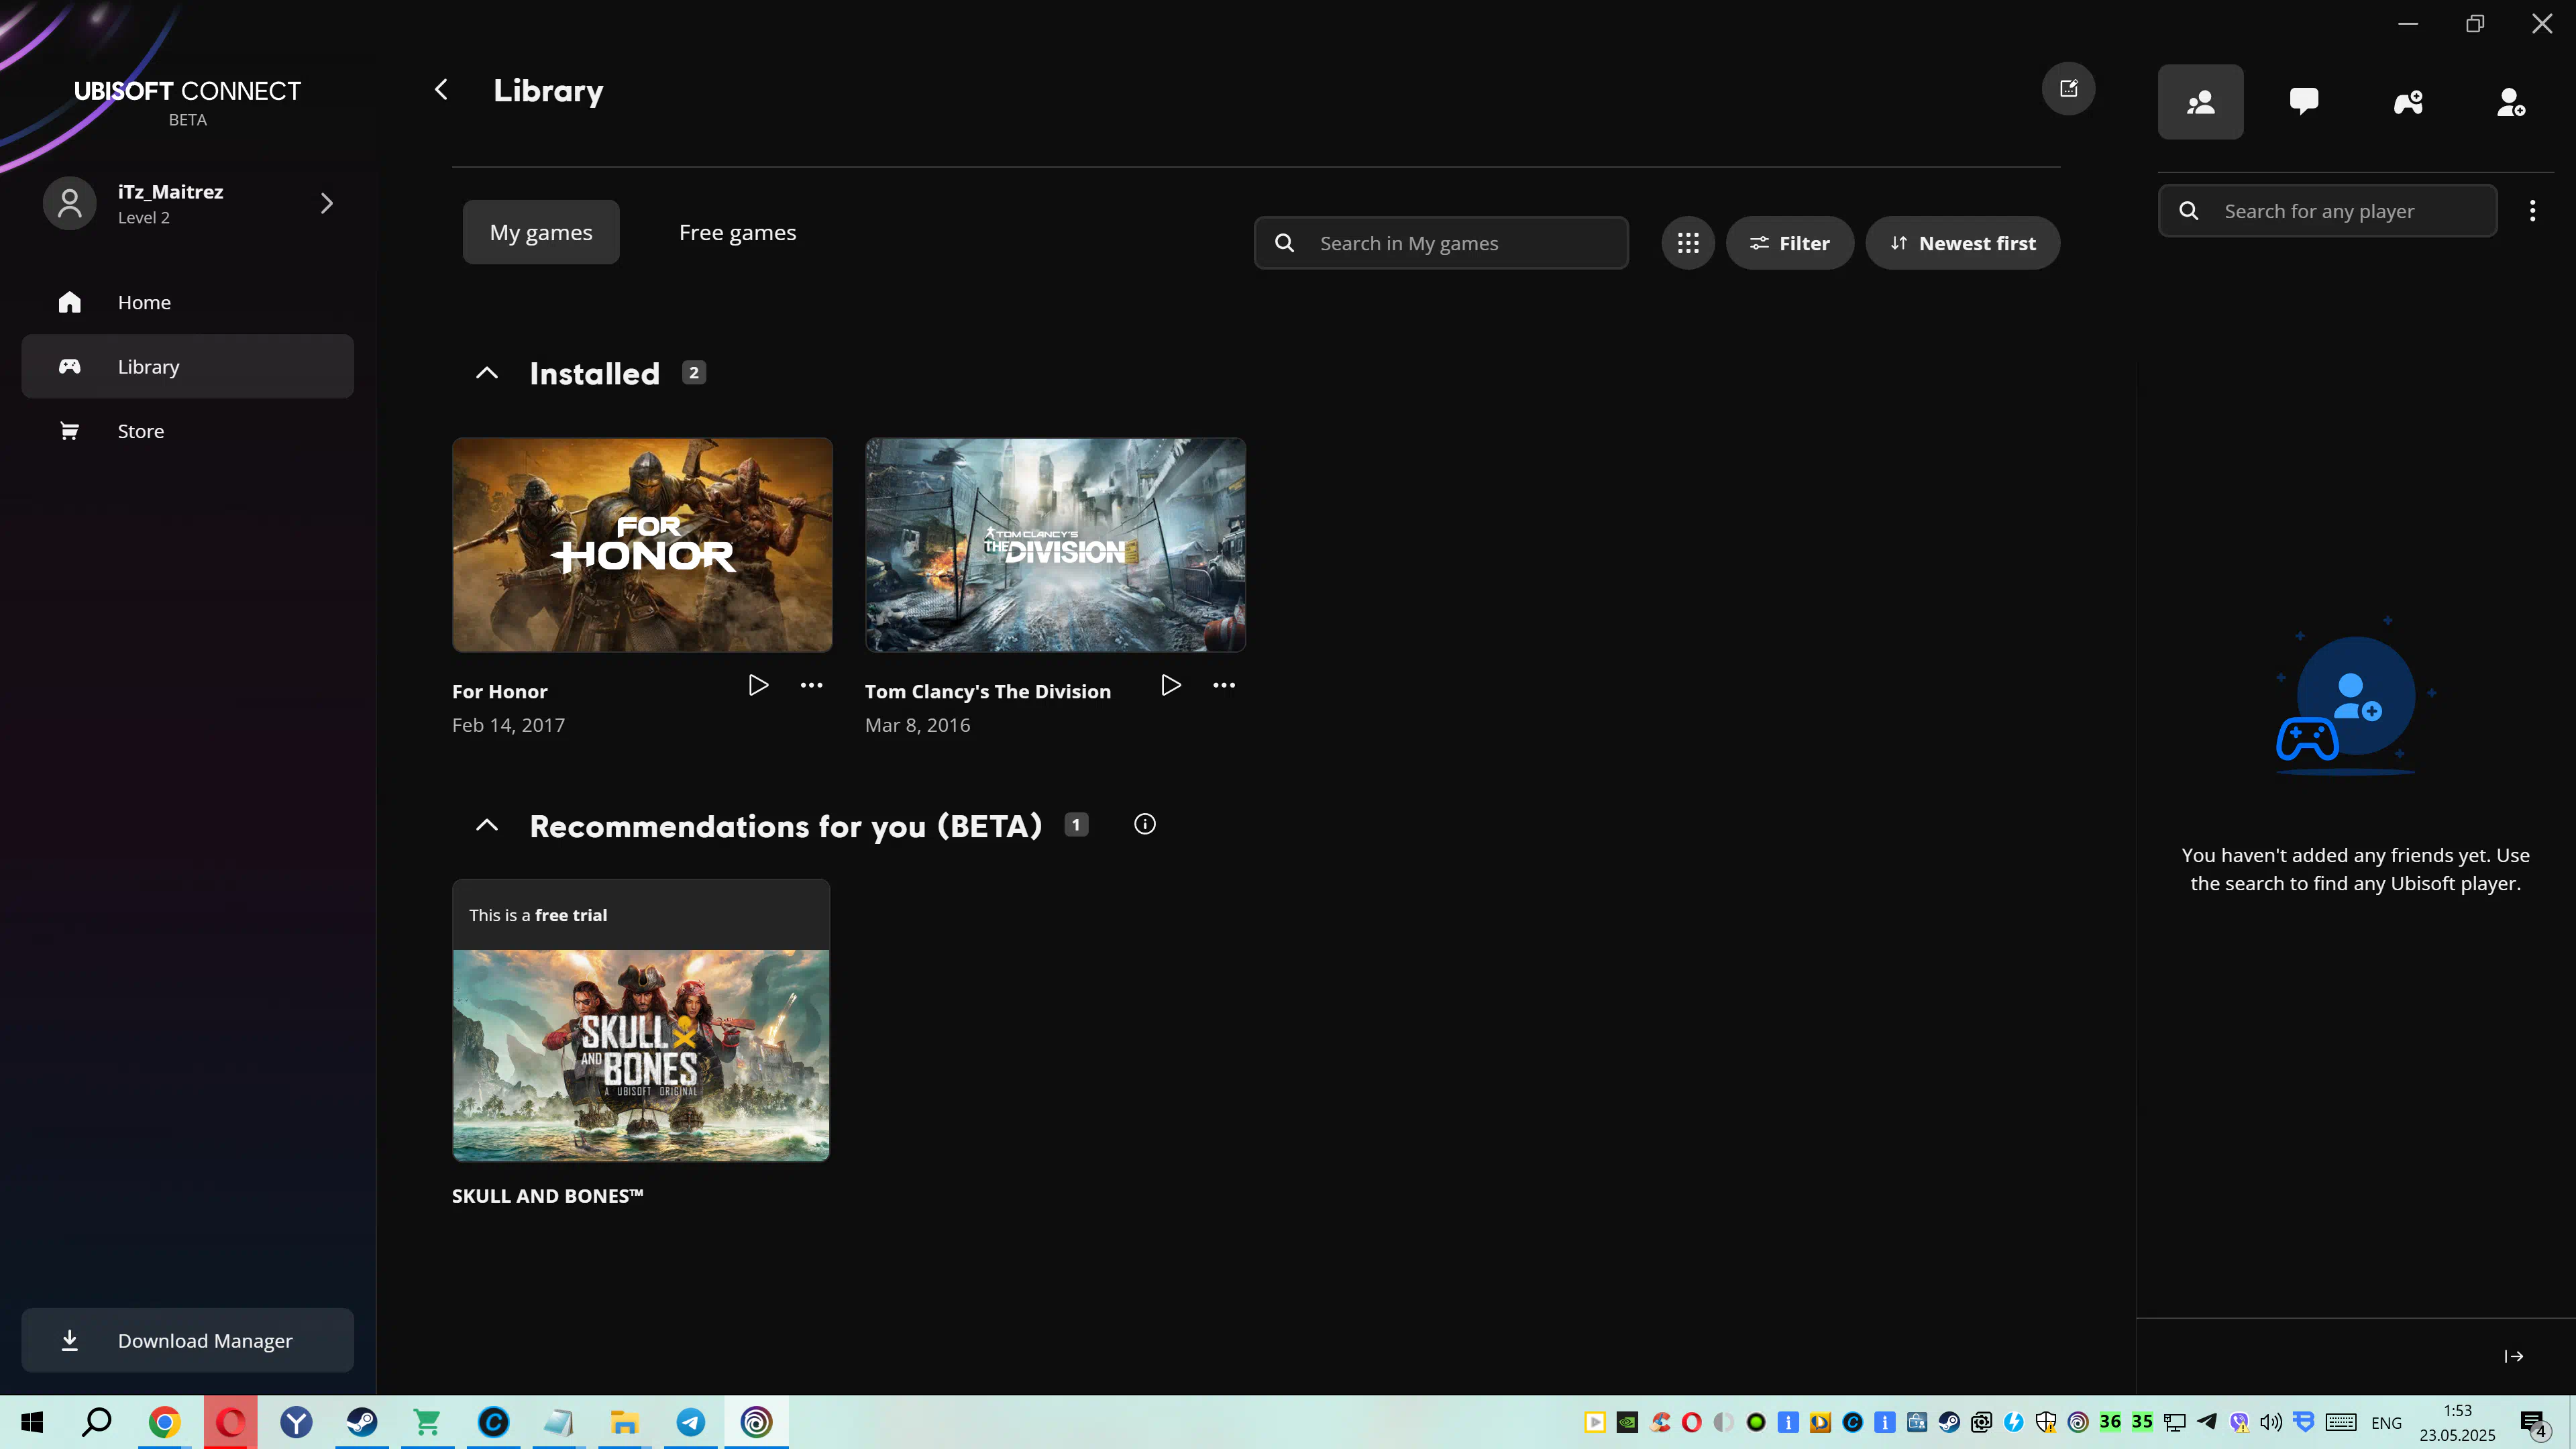
Task: Click the profile avatar of iTz_Maitrez
Action: [69, 203]
